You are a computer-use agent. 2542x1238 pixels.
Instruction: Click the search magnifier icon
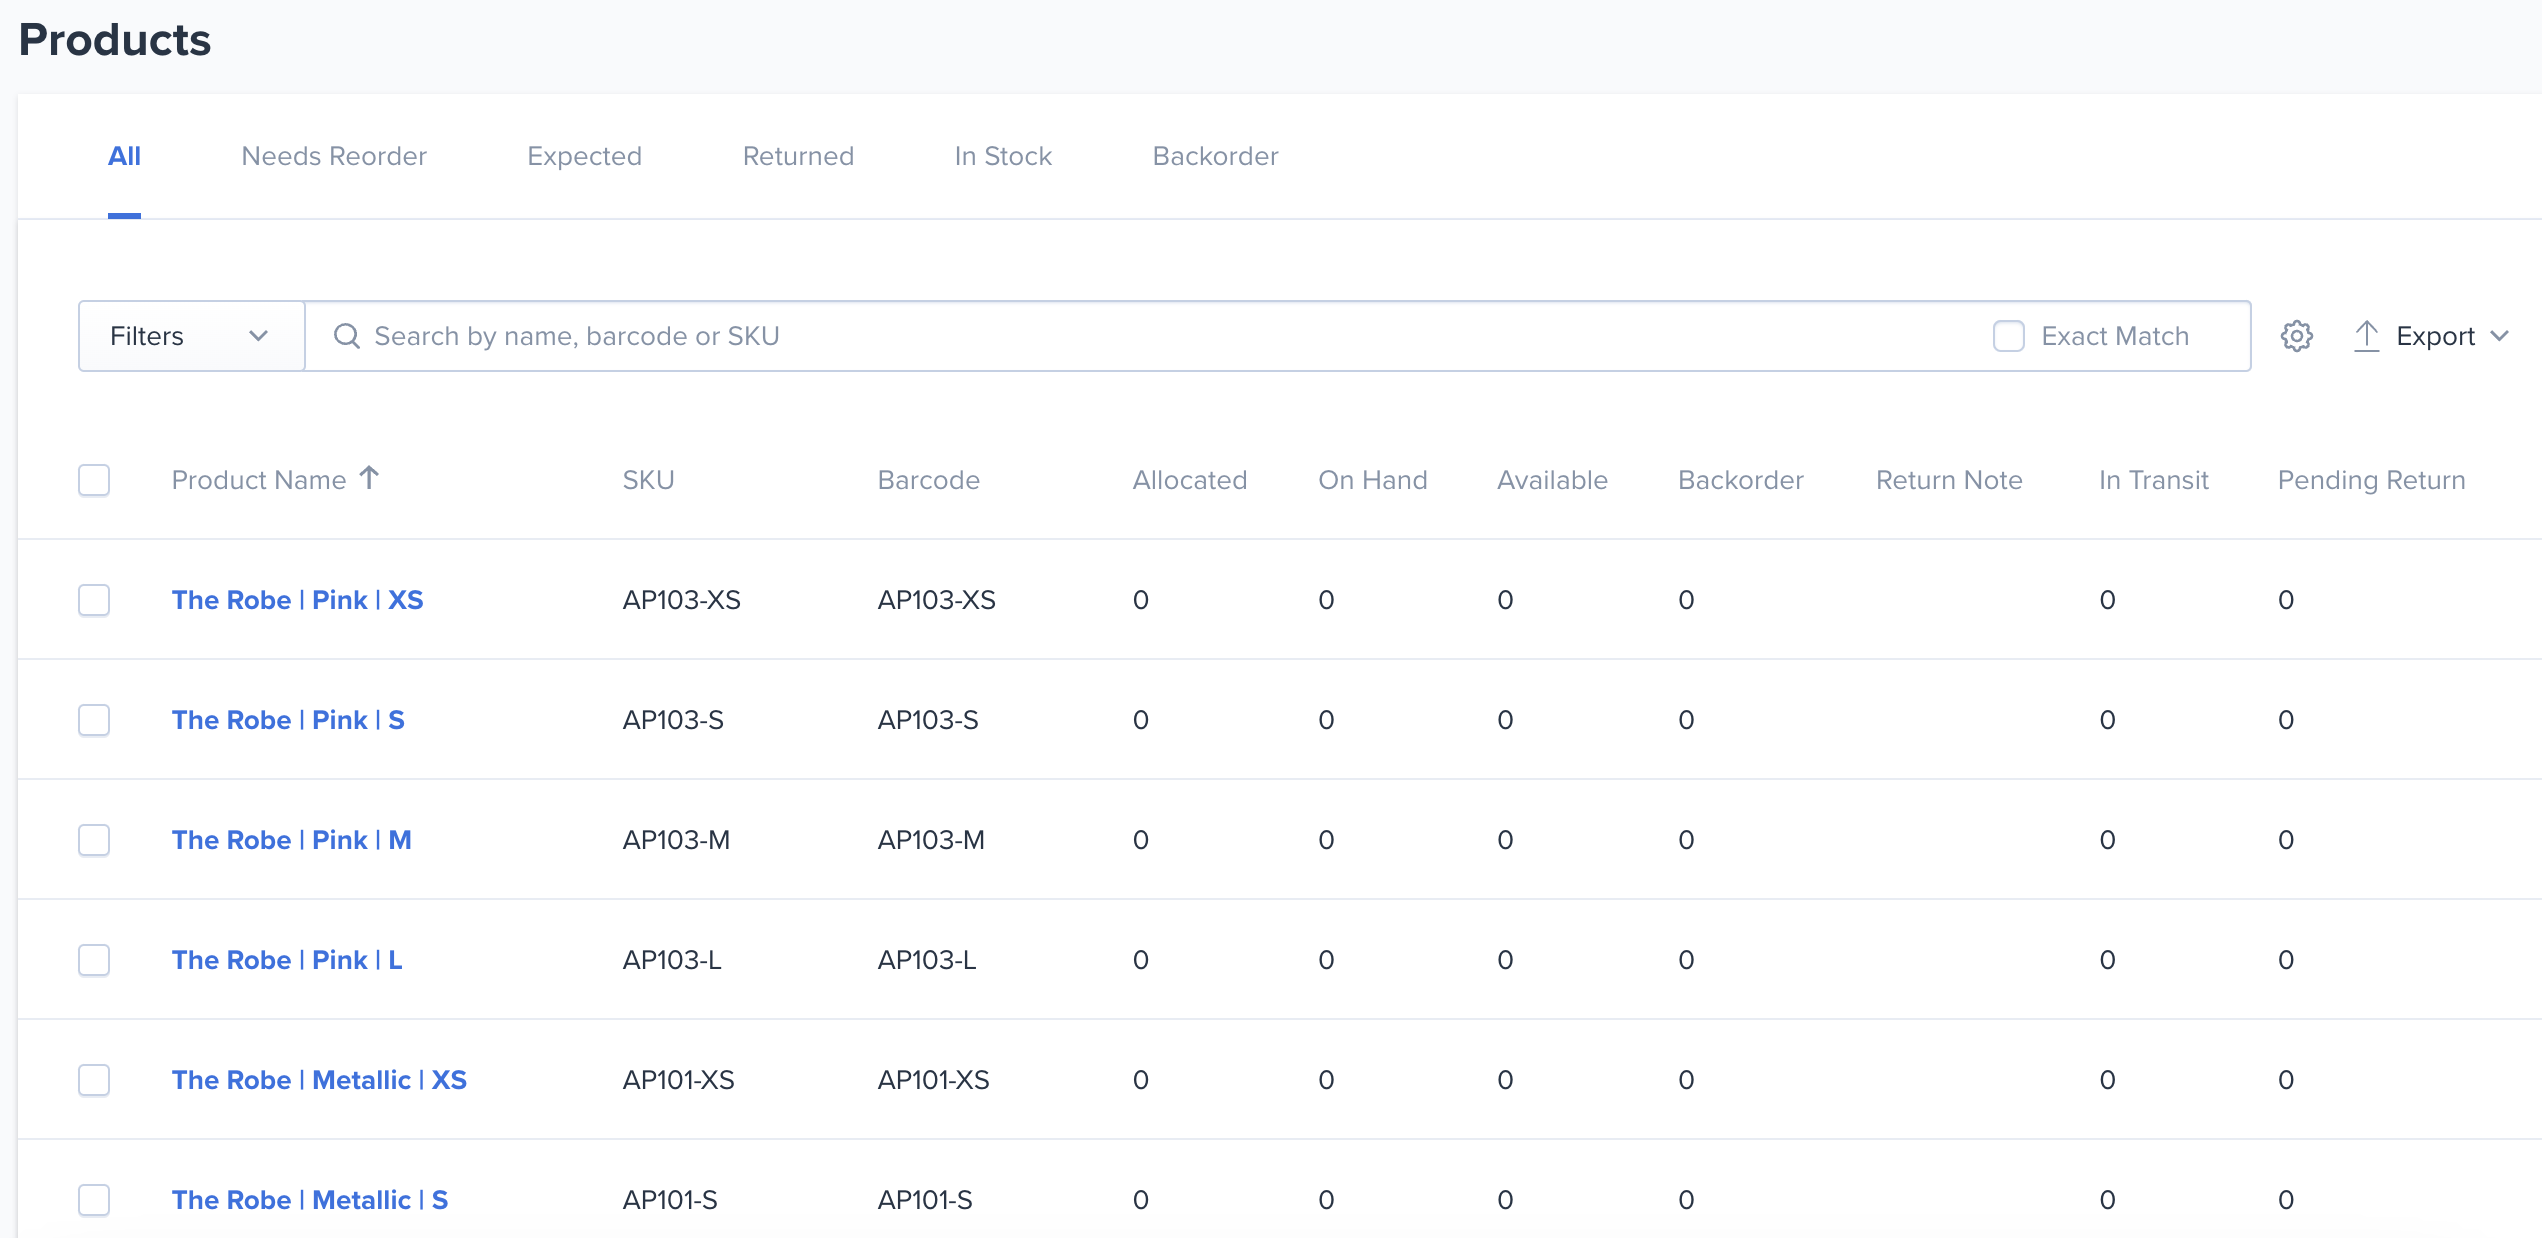[x=346, y=336]
